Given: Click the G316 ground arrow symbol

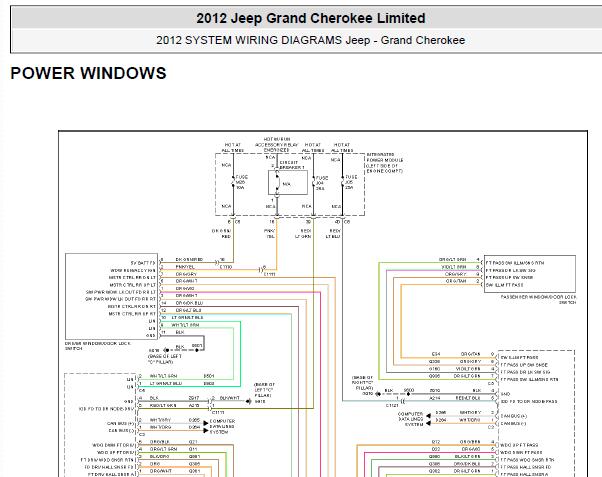Looking at the screenshot, I should [248, 401].
